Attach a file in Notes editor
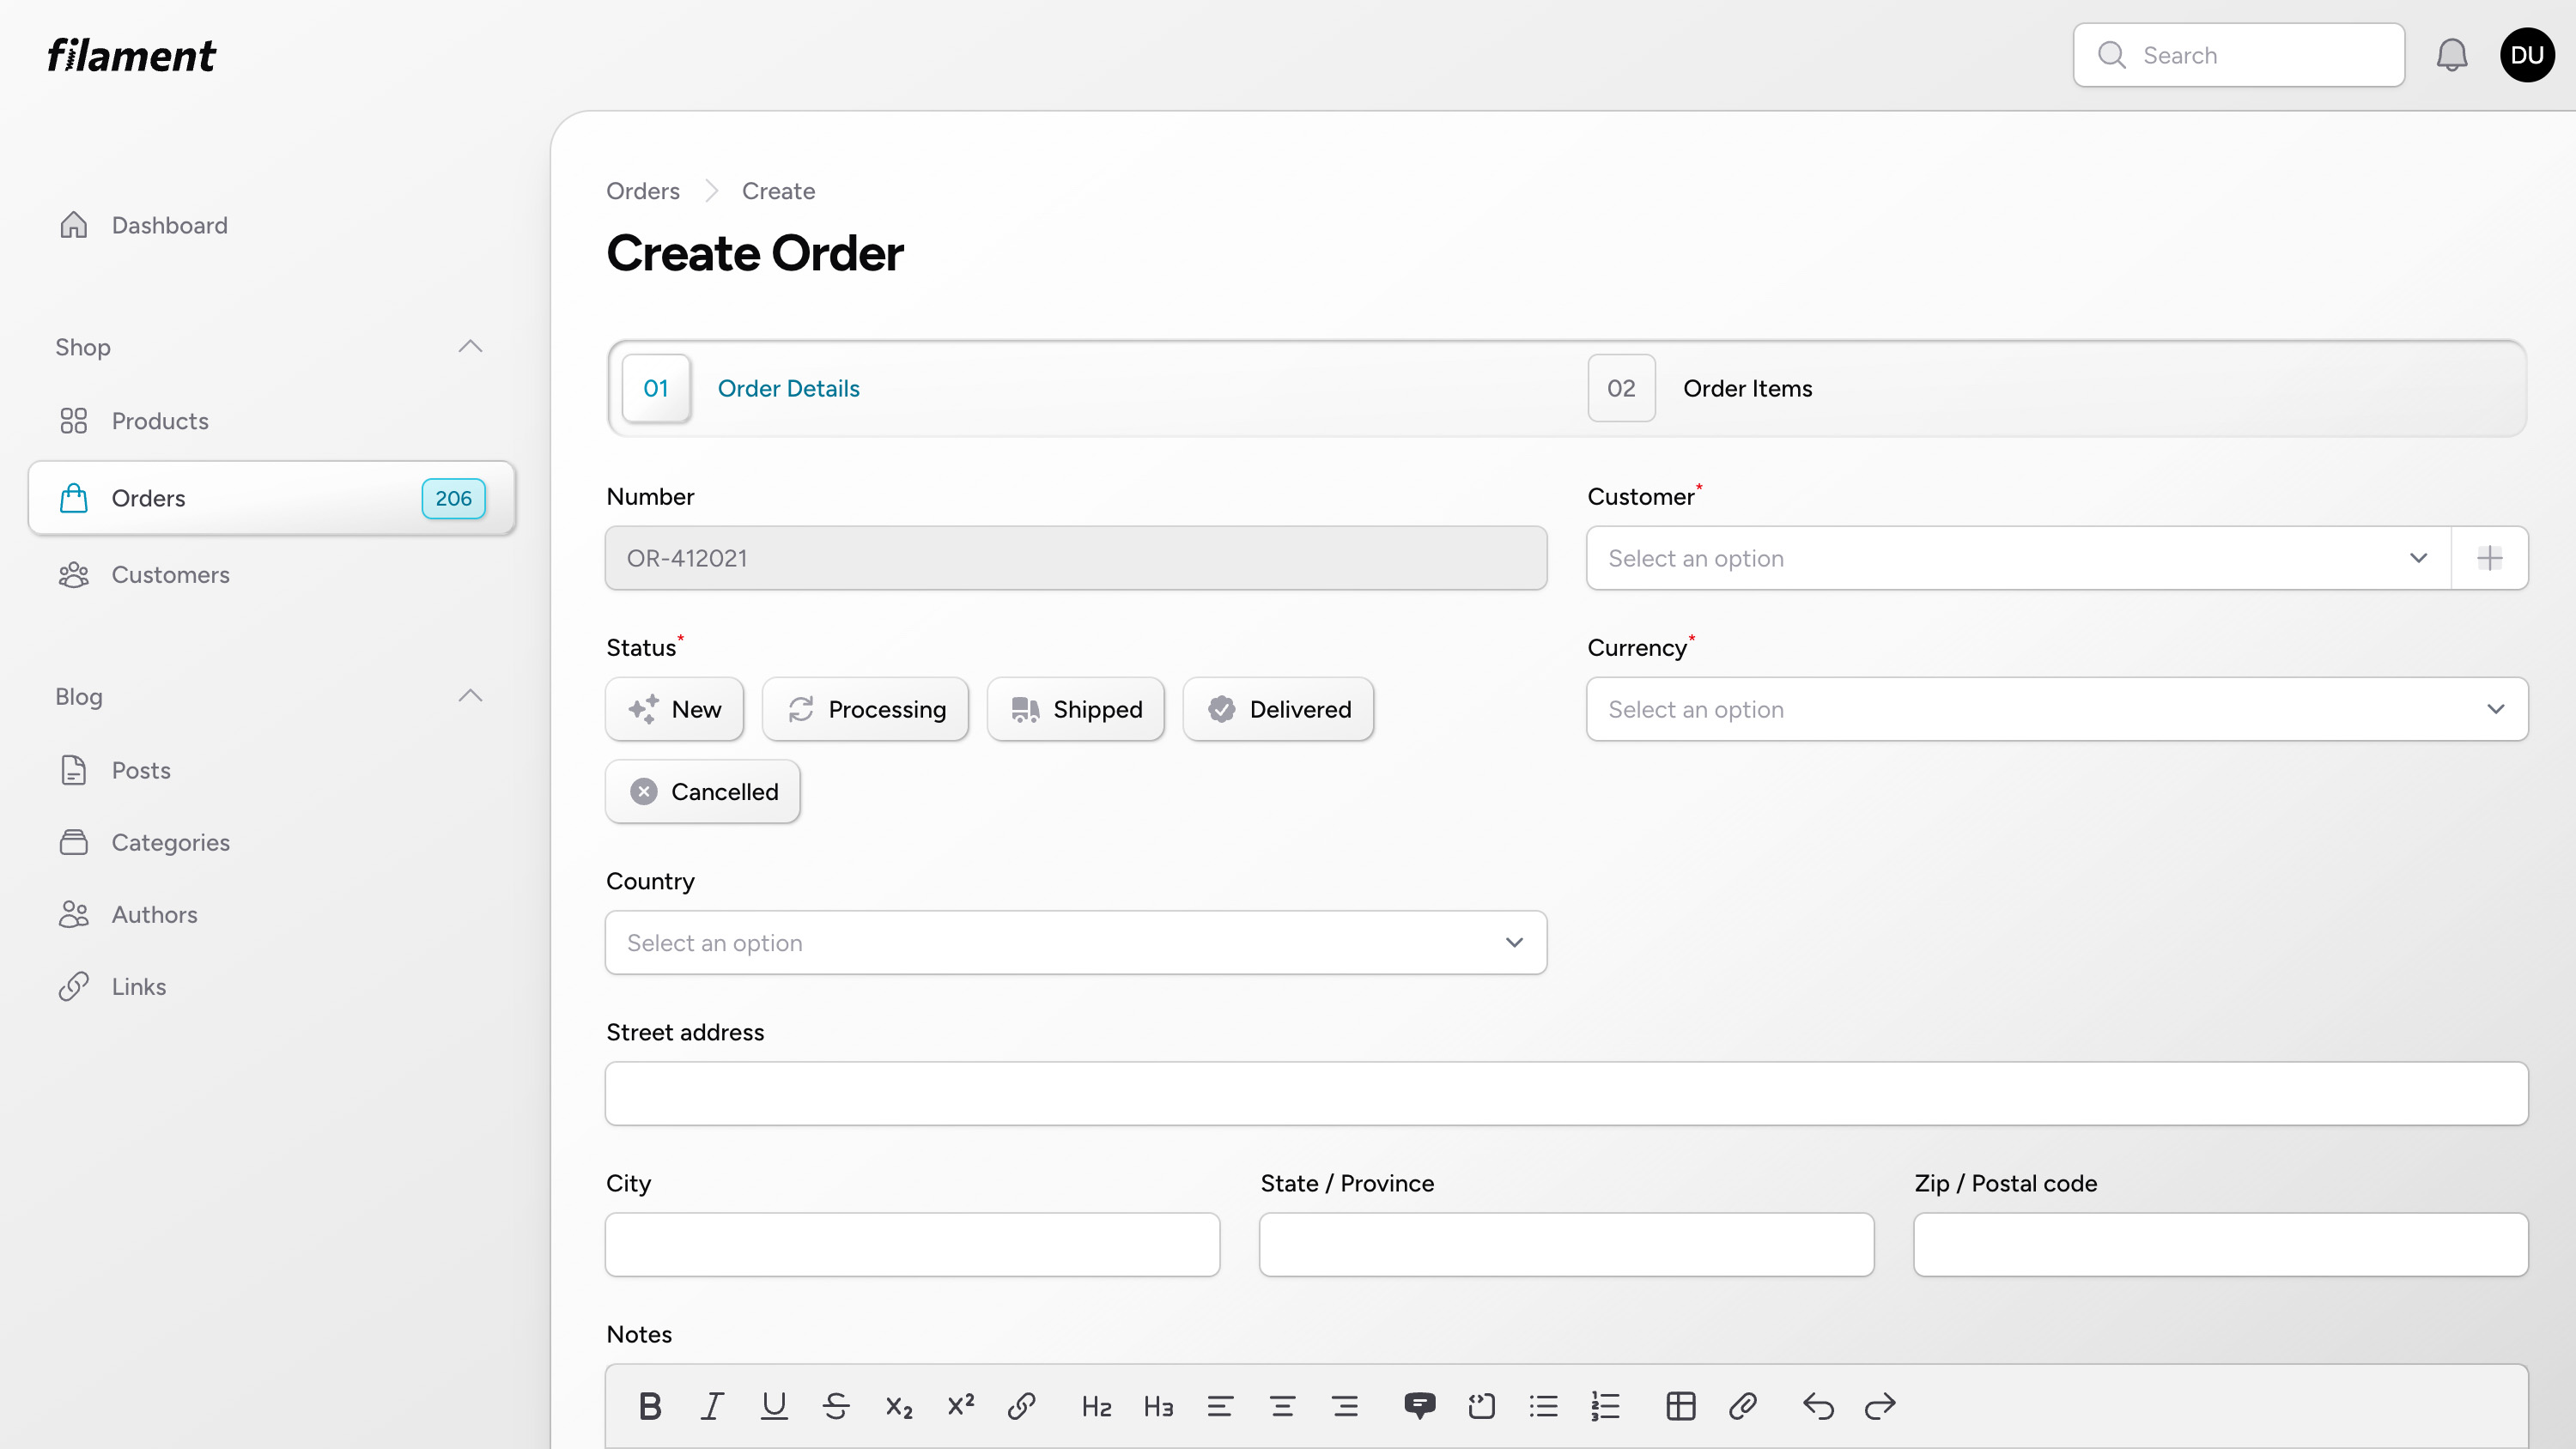 point(1744,1405)
